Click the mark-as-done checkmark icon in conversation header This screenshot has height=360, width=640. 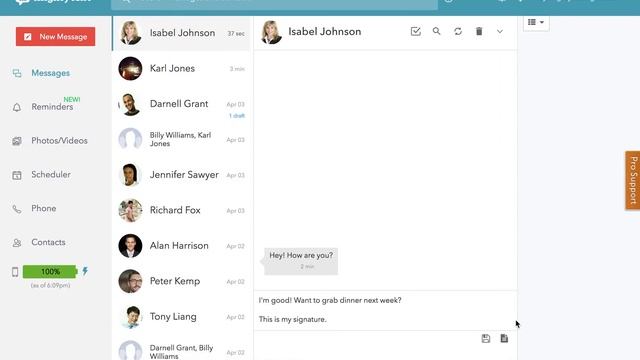[416, 31]
